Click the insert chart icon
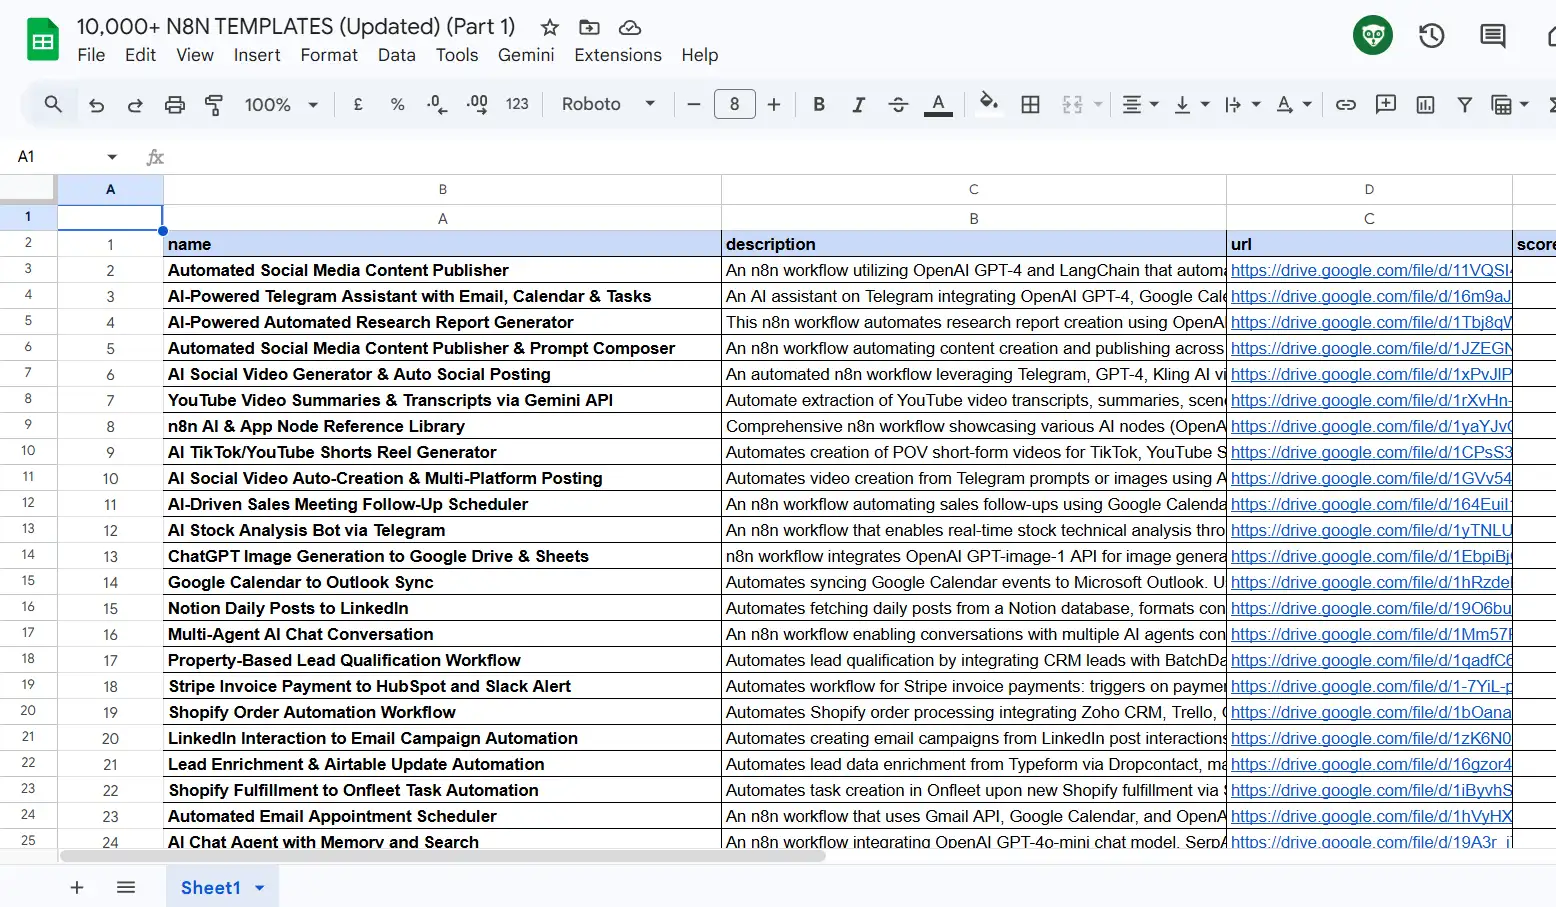 1425,105
